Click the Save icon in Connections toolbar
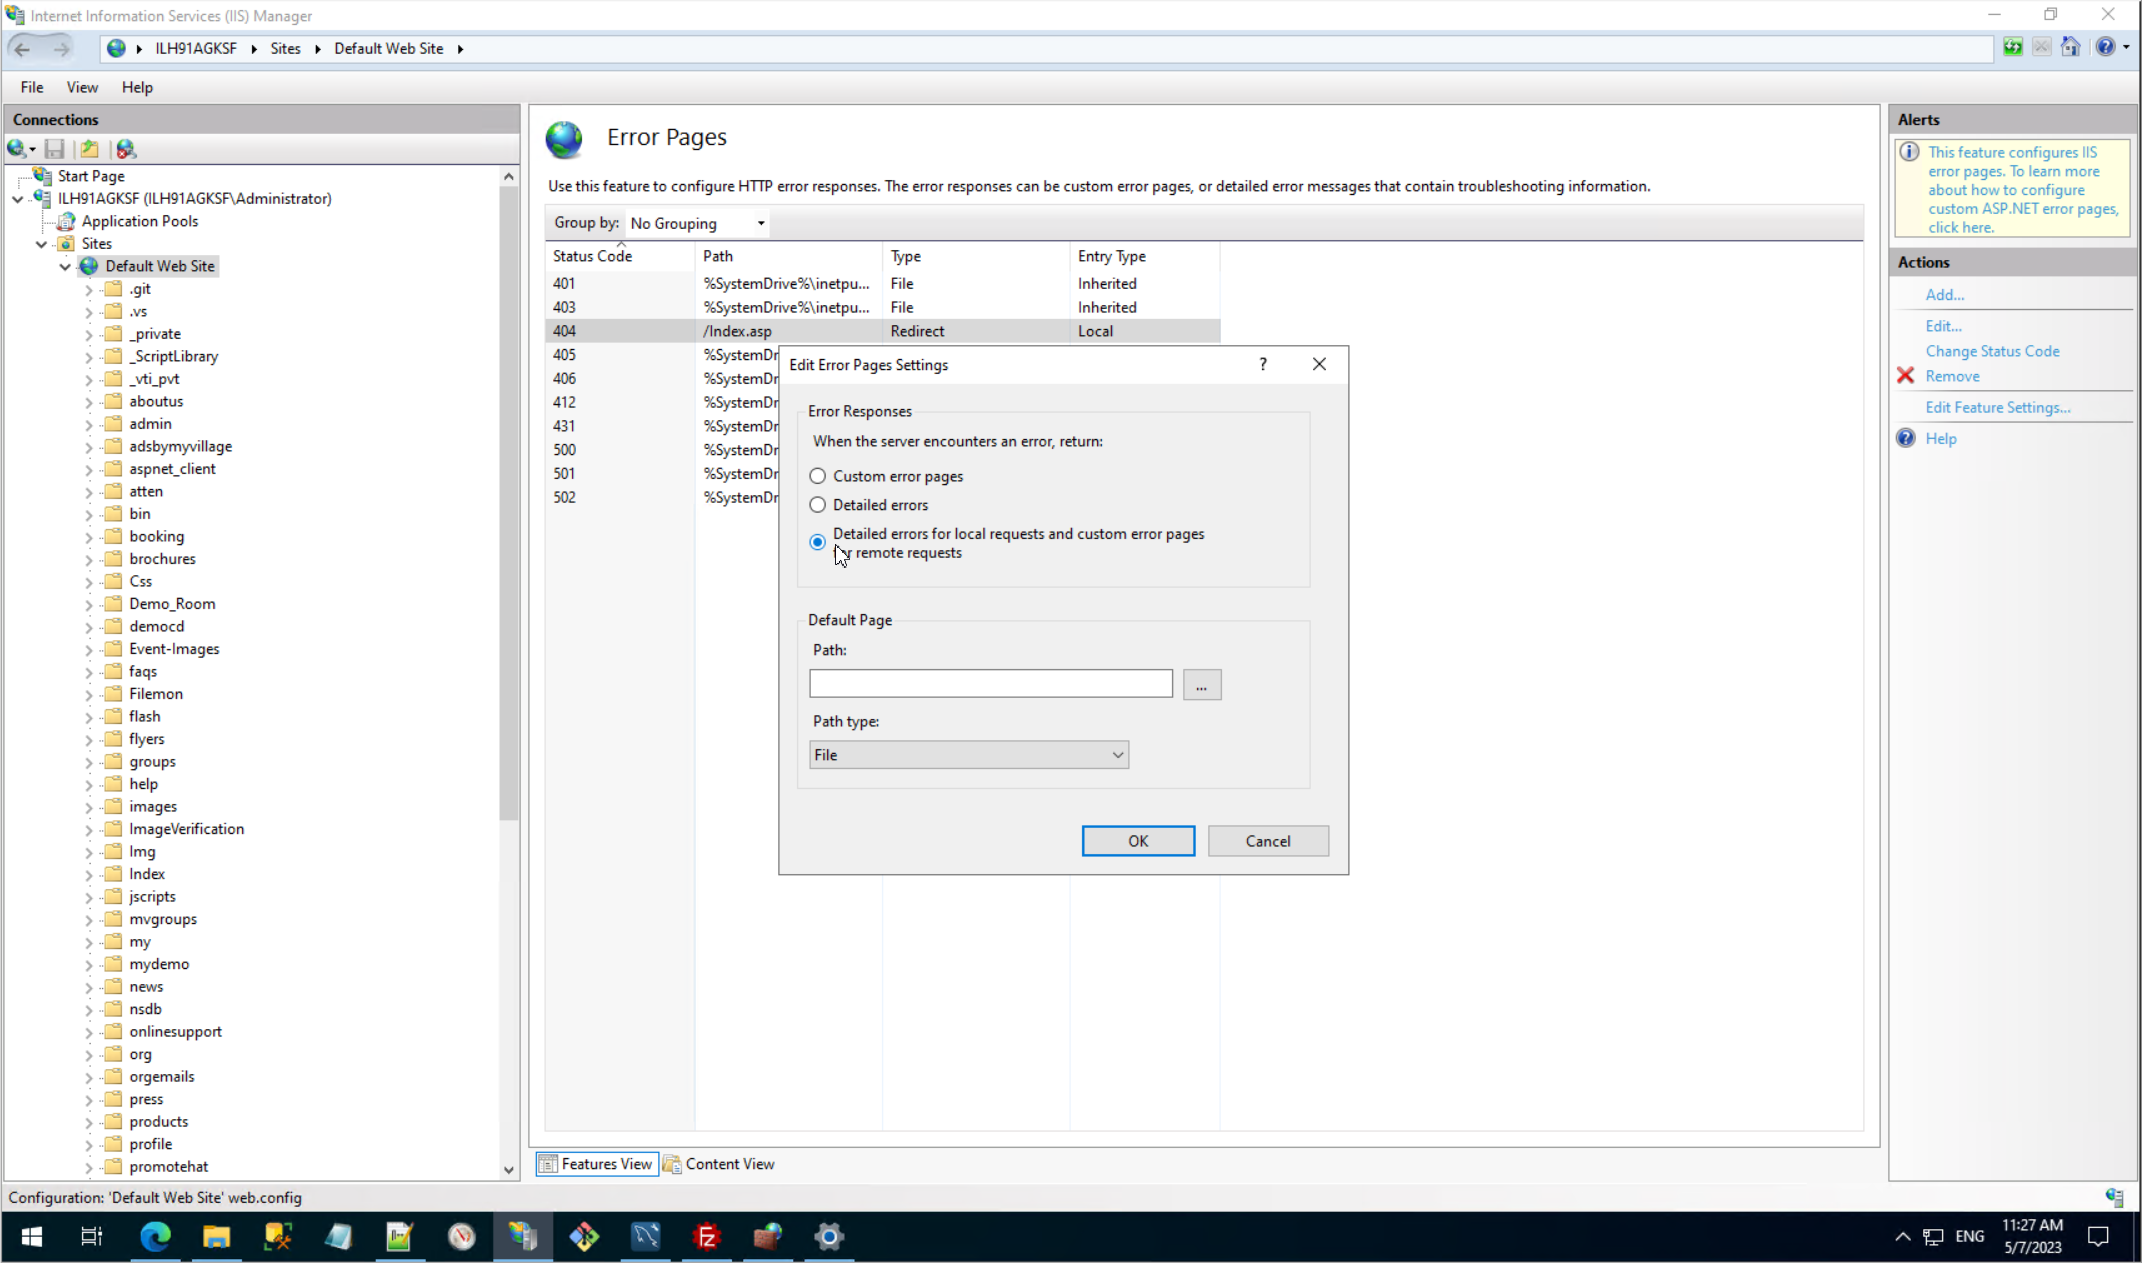The height and width of the screenshot is (1263, 2142). [55, 149]
